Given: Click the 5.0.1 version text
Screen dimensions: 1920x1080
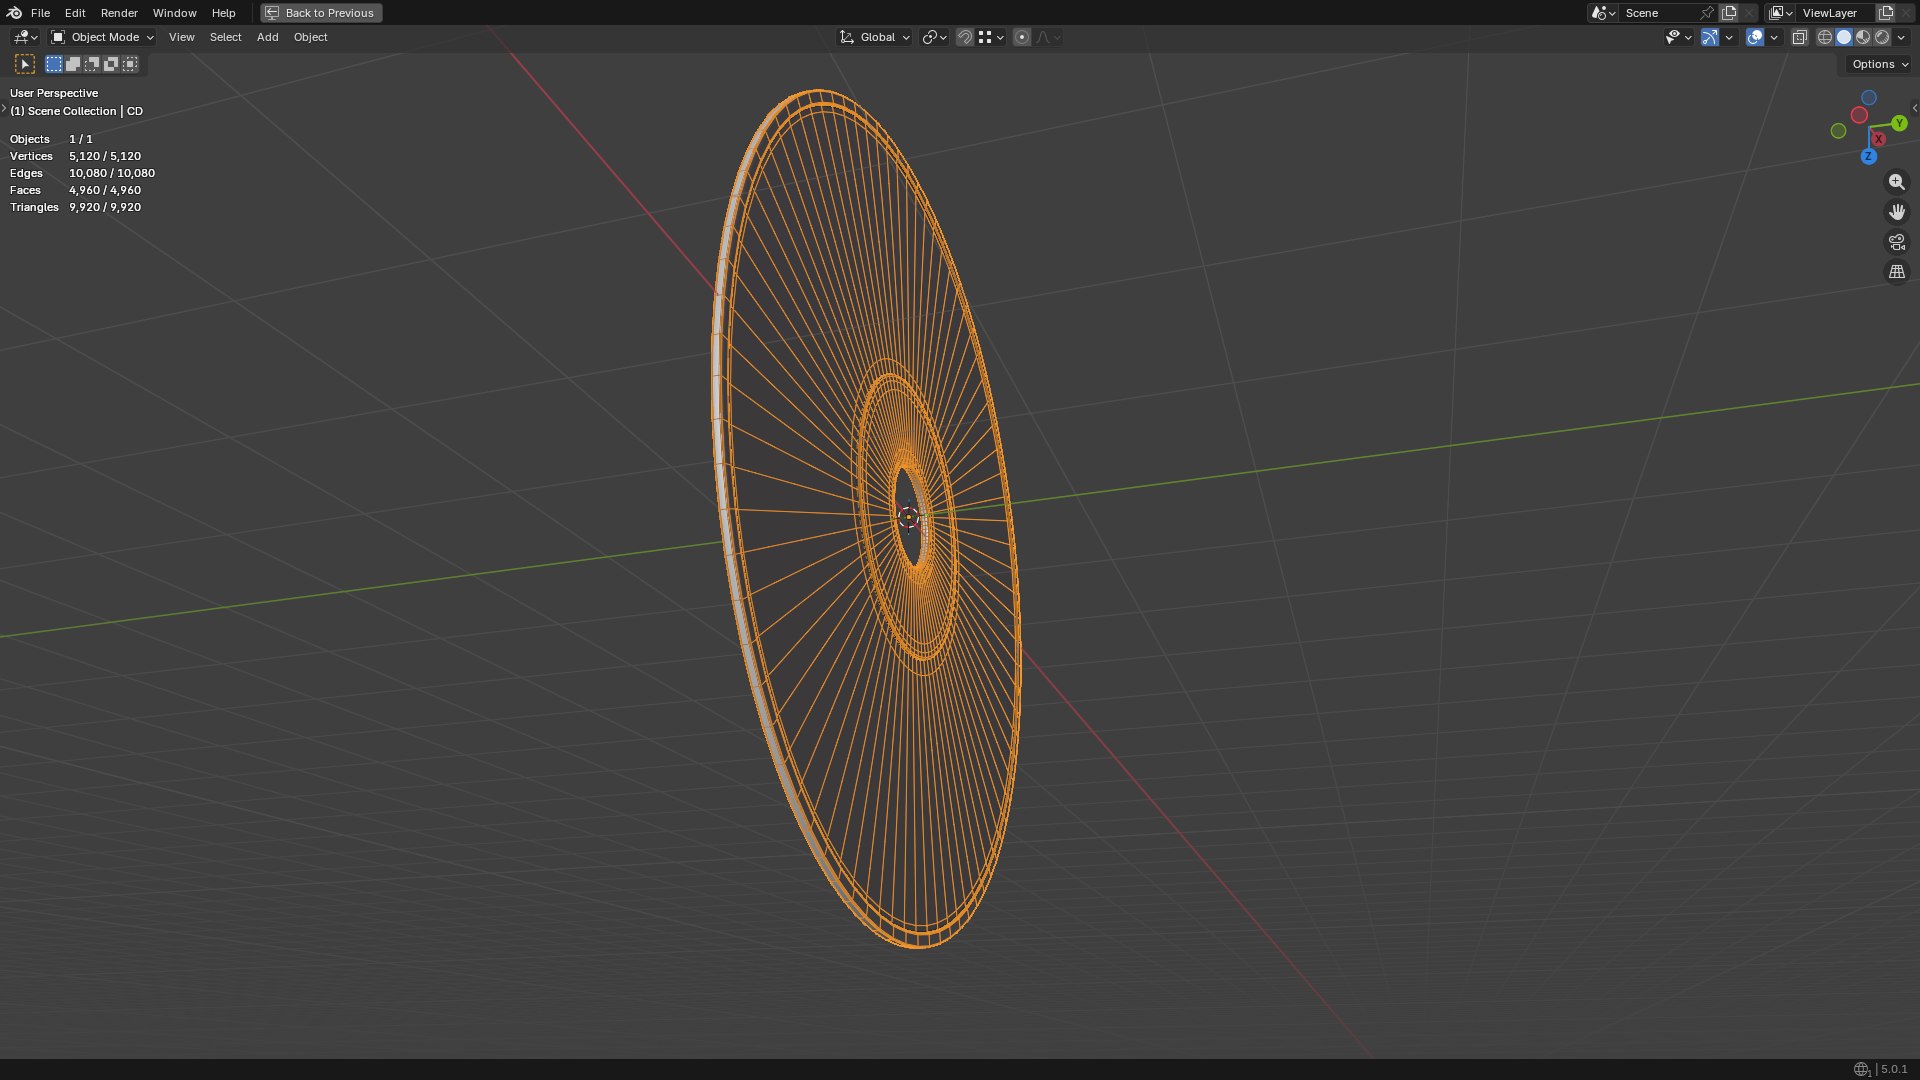Looking at the screenshot, I should coord(1894,1069).
